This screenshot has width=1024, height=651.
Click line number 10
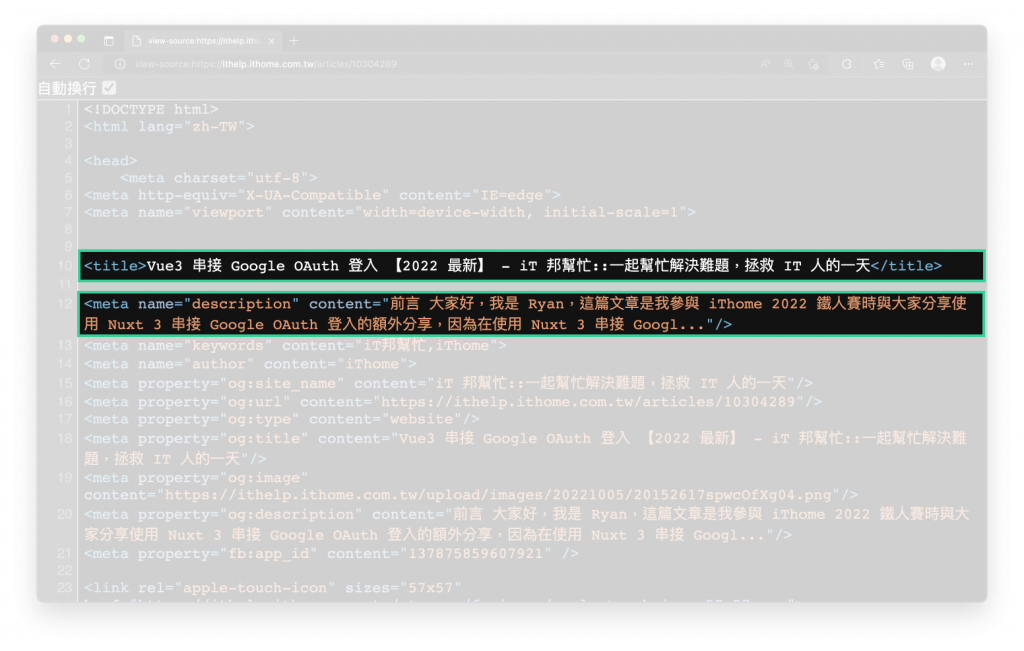tap(65, 266)
